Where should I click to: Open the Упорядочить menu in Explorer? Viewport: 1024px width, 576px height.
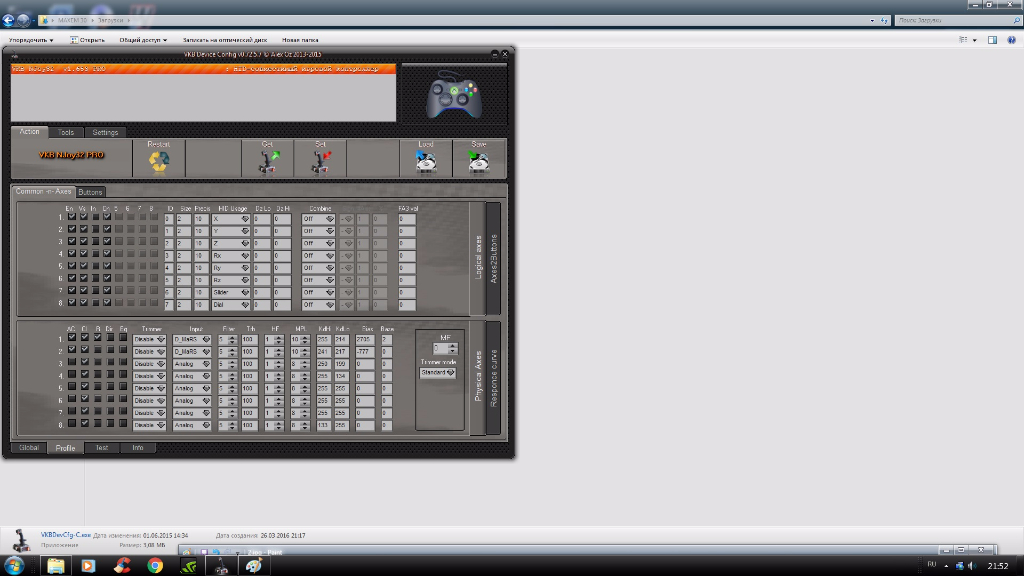click(31, 40)
